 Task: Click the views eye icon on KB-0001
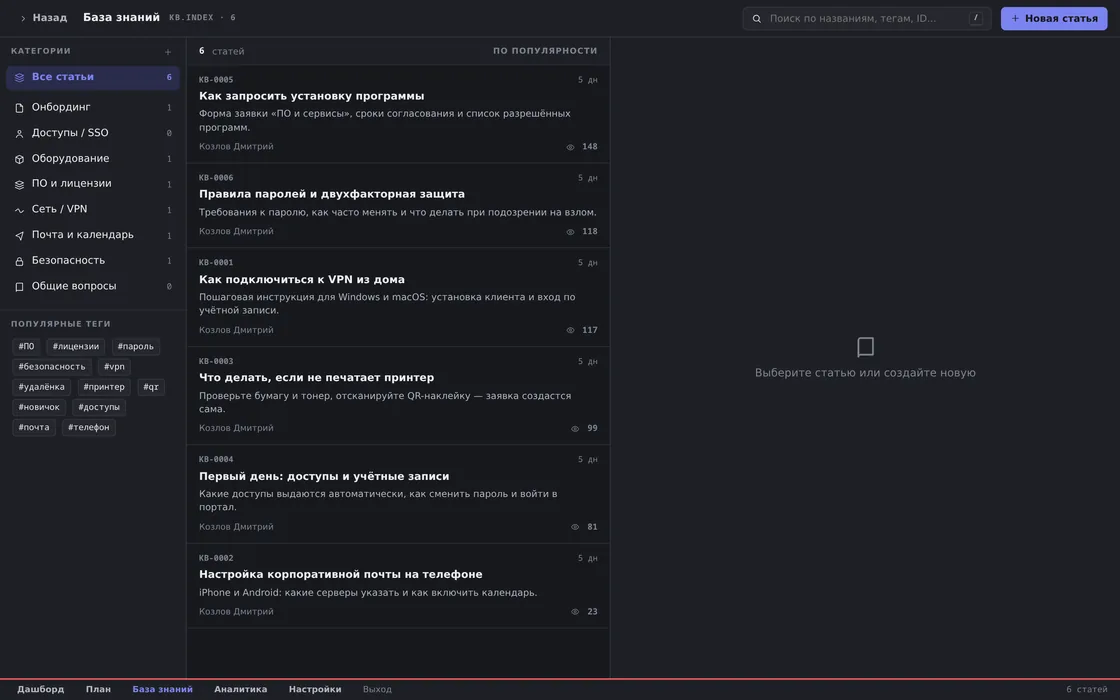(570, 331)
